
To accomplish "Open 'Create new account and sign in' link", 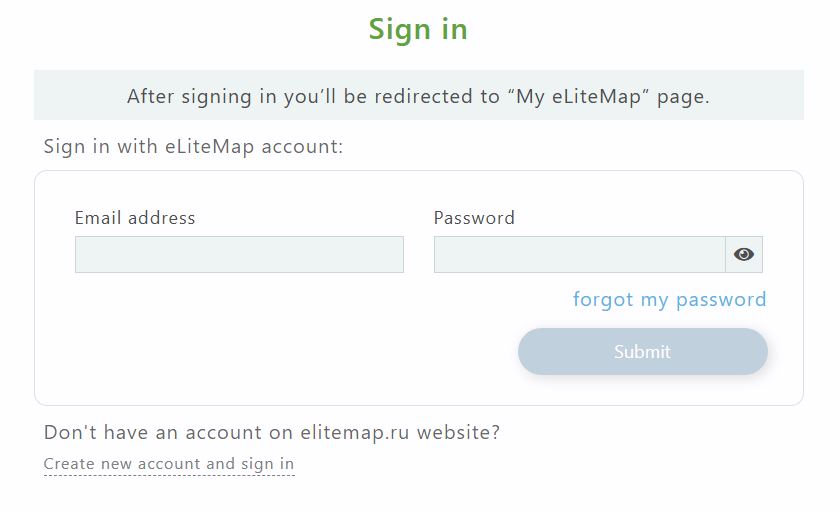I will pyautogui.click(x=169, y=464).
